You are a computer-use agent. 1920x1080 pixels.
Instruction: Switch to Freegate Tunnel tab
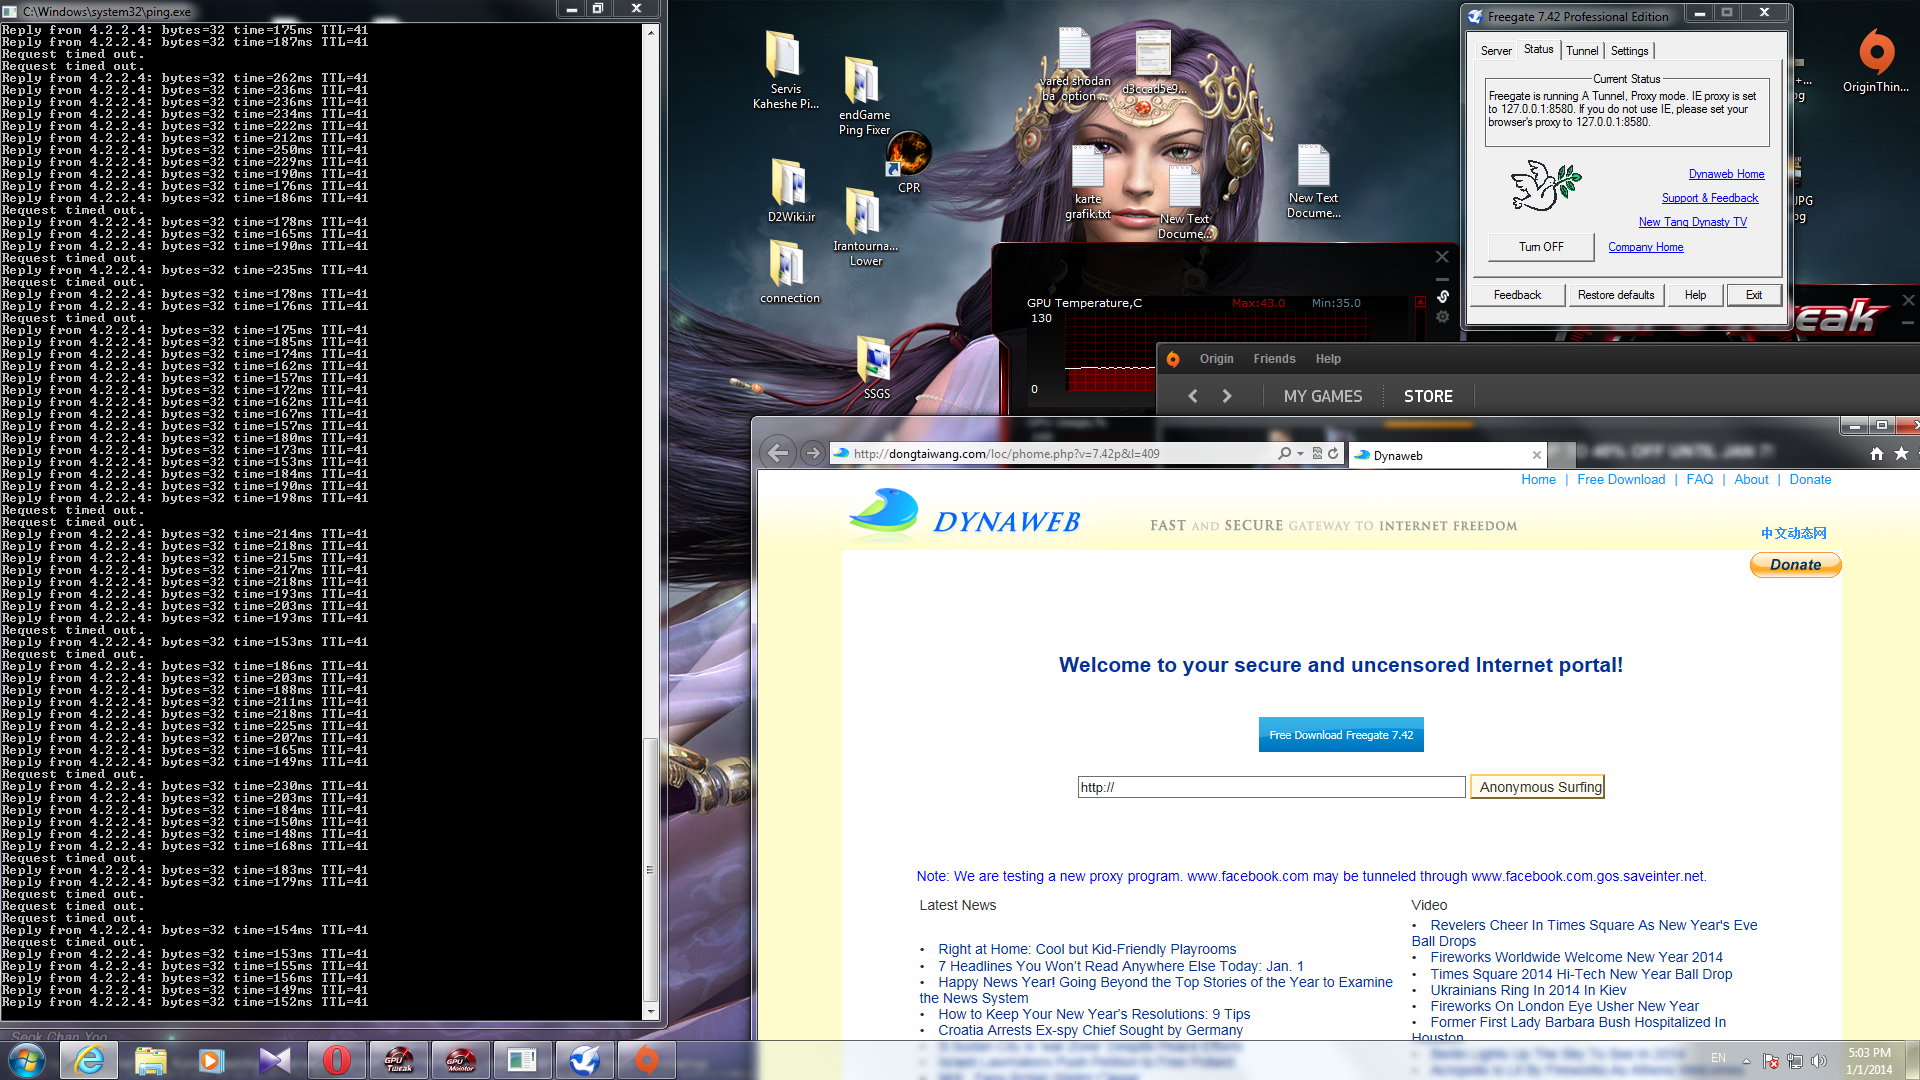pyautogui.click(x=1581, y=51)
